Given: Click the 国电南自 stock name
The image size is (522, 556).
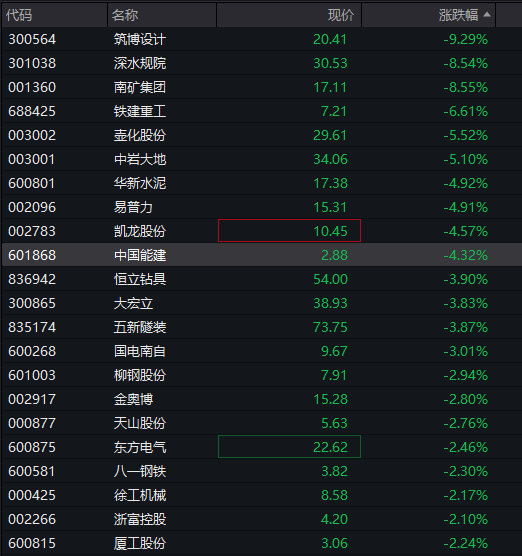Looking at the screenshot, I should click(140, 351).
